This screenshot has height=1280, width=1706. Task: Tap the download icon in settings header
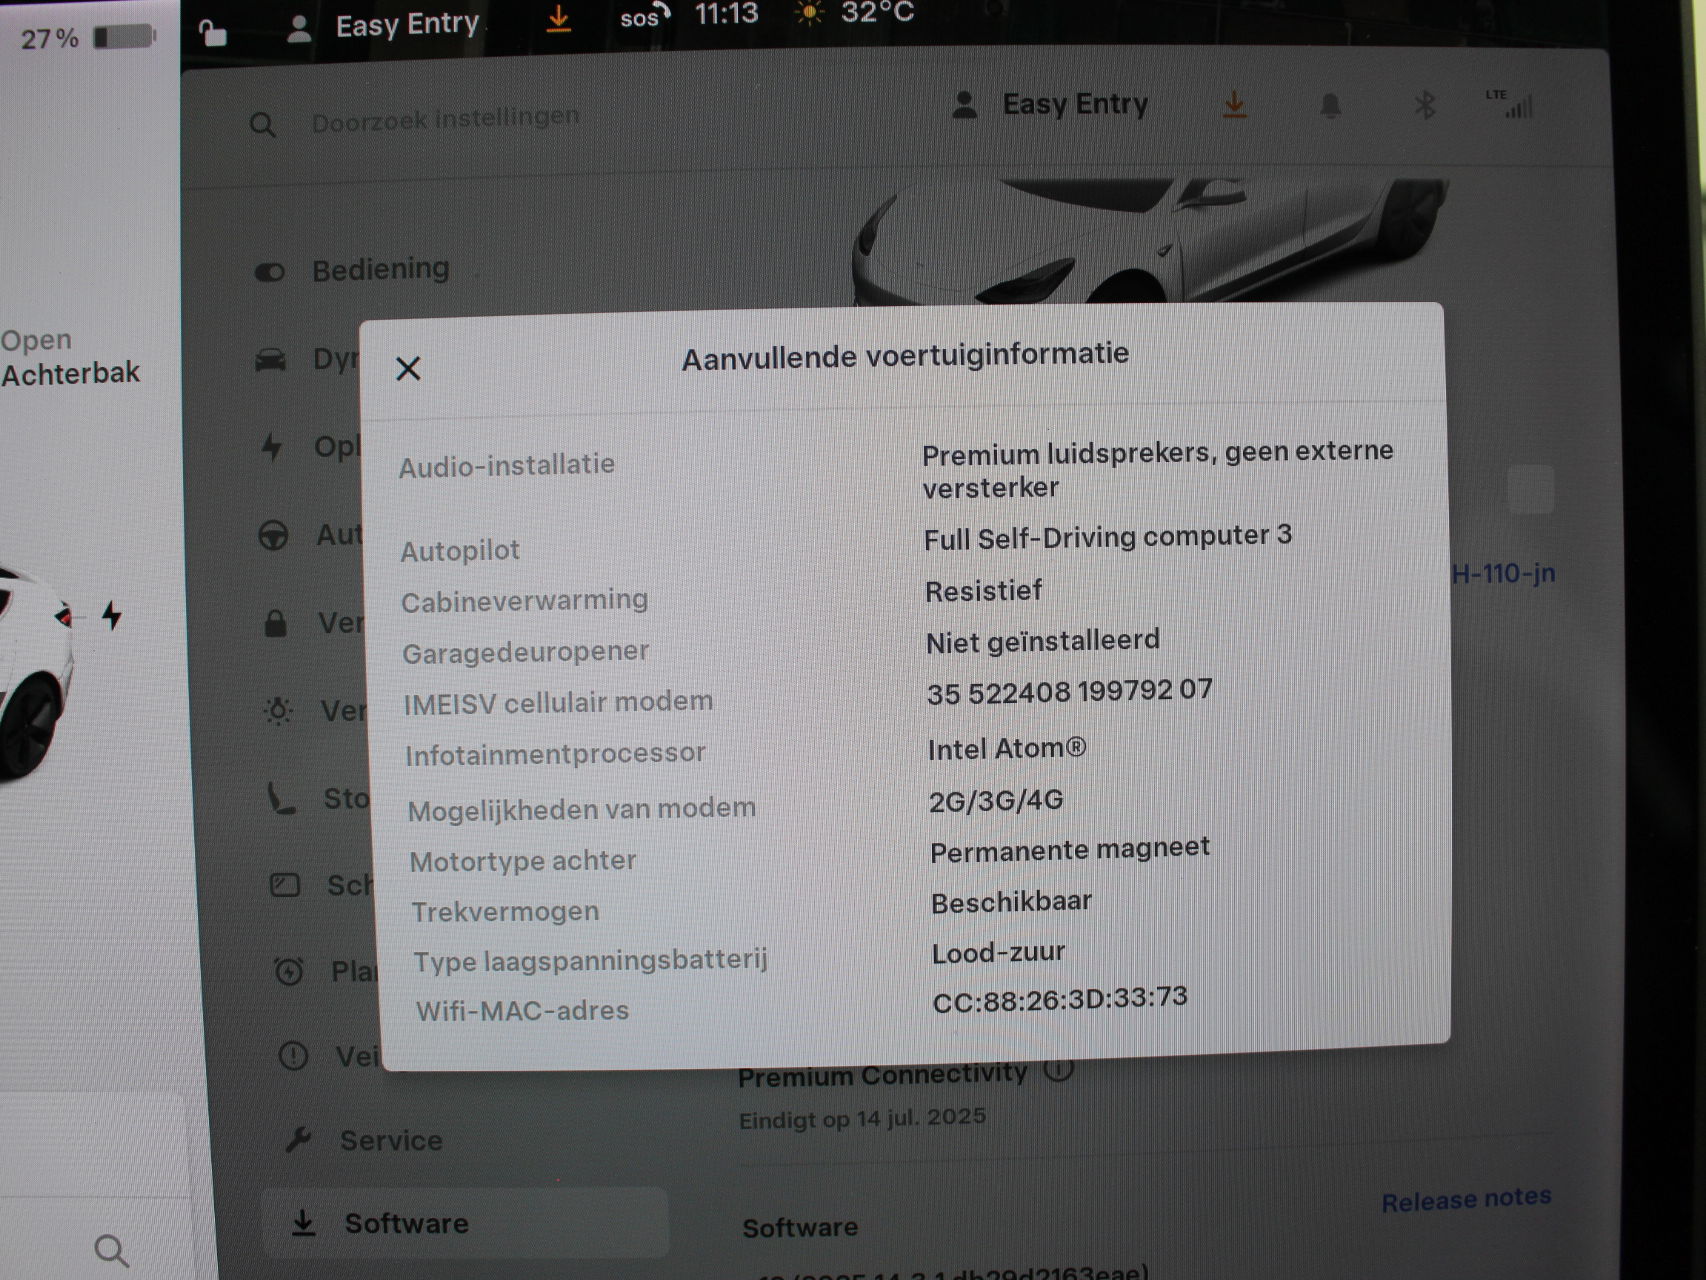point(1235,104)
